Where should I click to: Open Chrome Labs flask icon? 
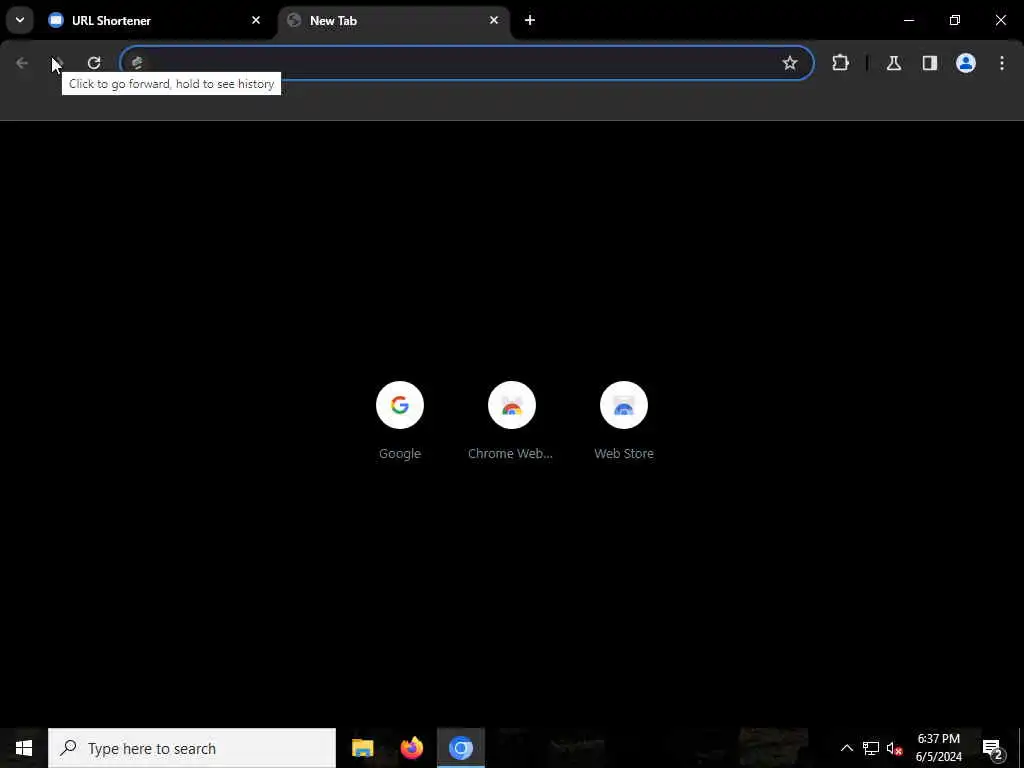(893, 63)
